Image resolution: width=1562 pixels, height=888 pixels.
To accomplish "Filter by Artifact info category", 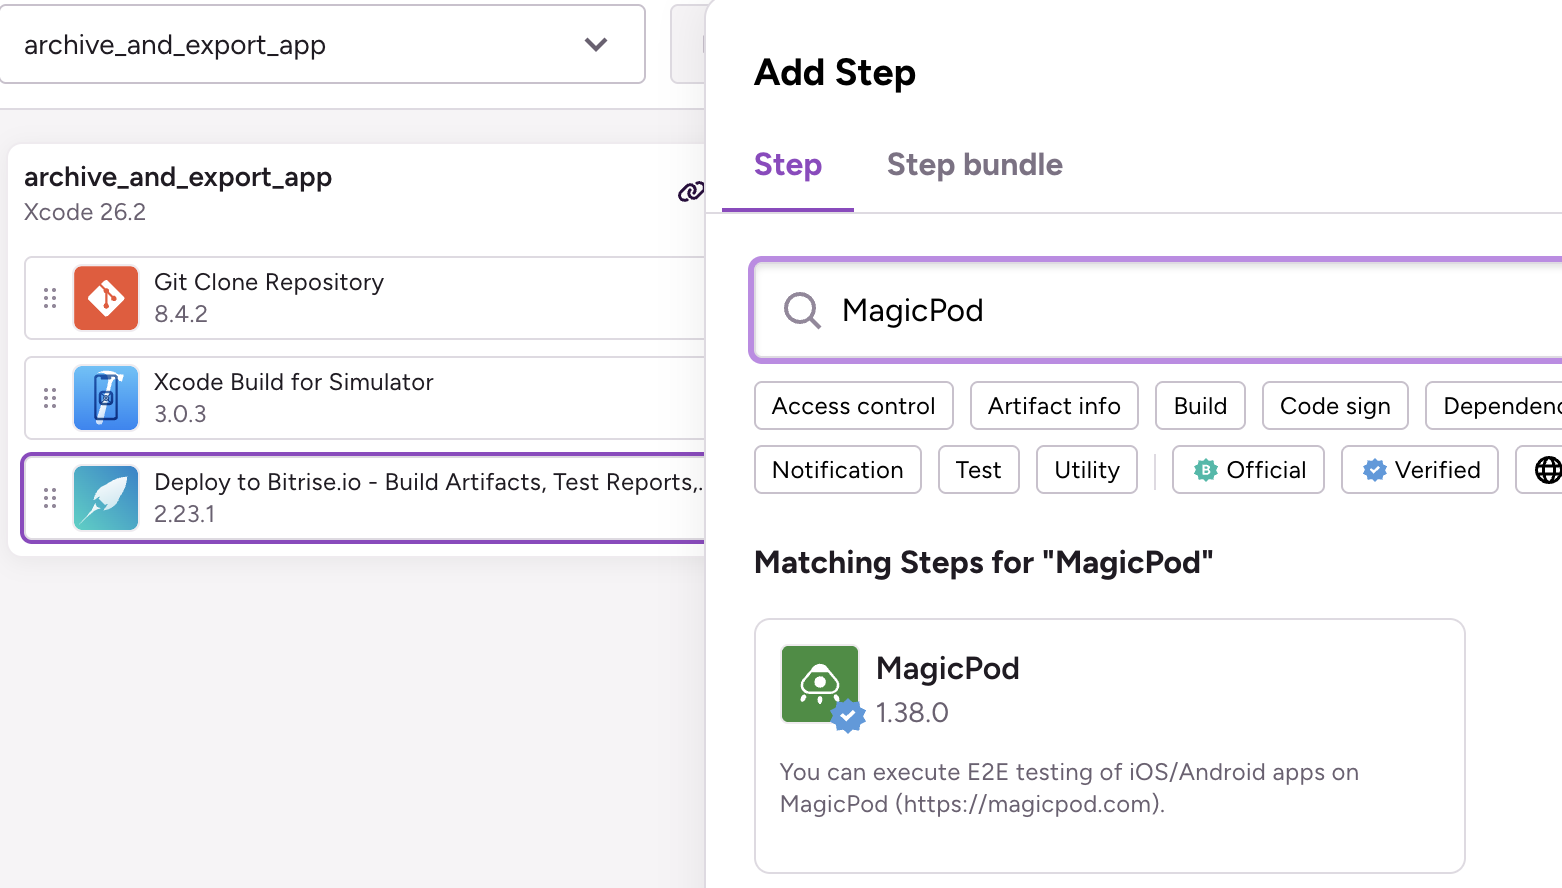I will (1054, 406).
